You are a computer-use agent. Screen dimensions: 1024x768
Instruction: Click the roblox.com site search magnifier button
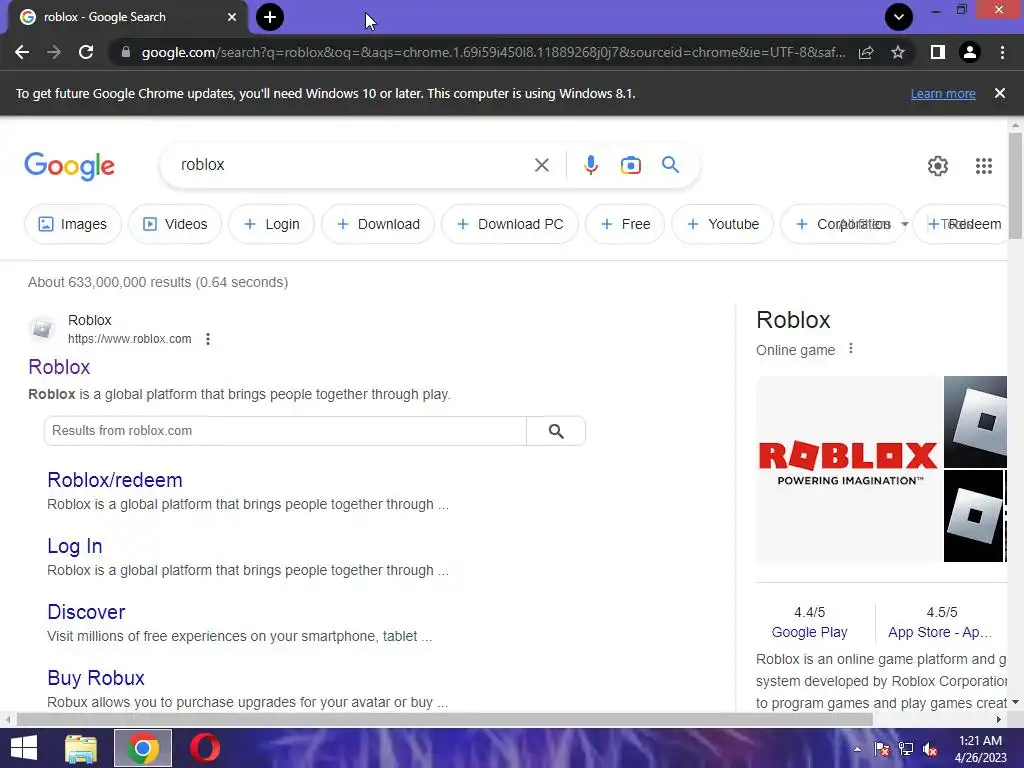(556, 431)
